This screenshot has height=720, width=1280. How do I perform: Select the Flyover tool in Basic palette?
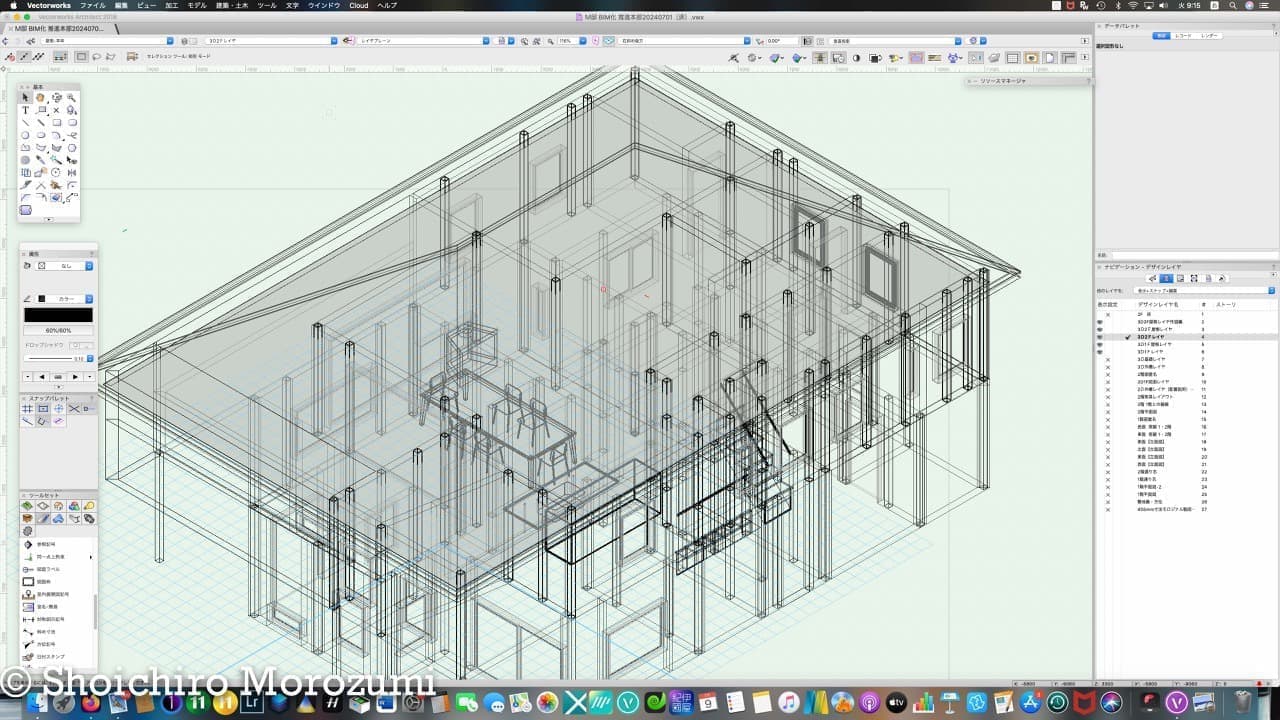[x=57, y=98]
